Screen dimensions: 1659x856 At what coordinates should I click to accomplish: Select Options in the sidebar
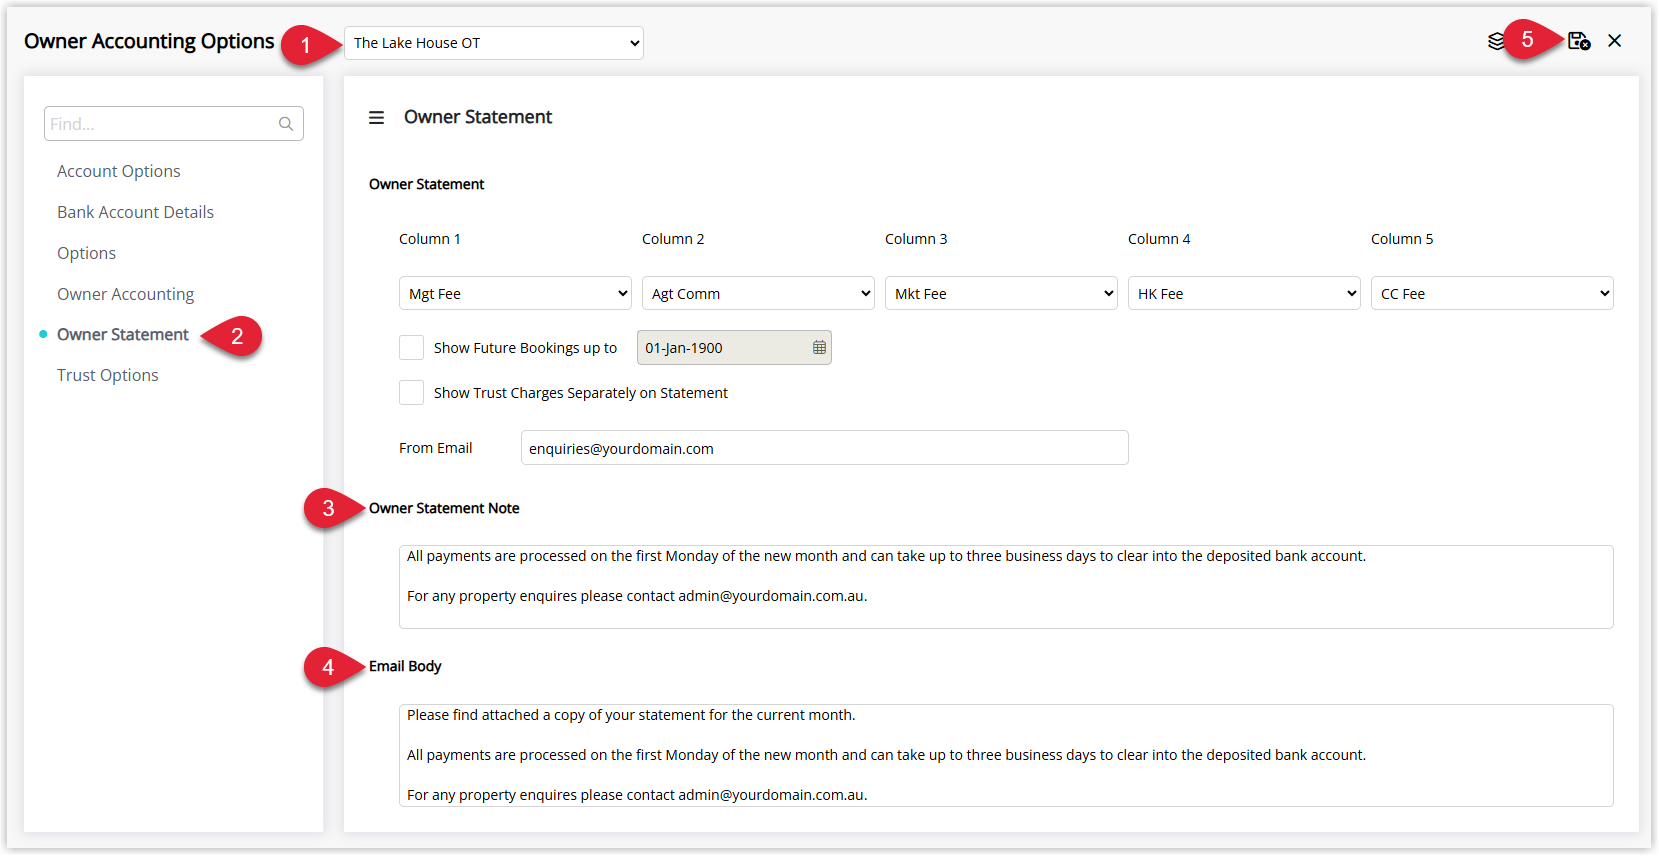coord(86,253)
